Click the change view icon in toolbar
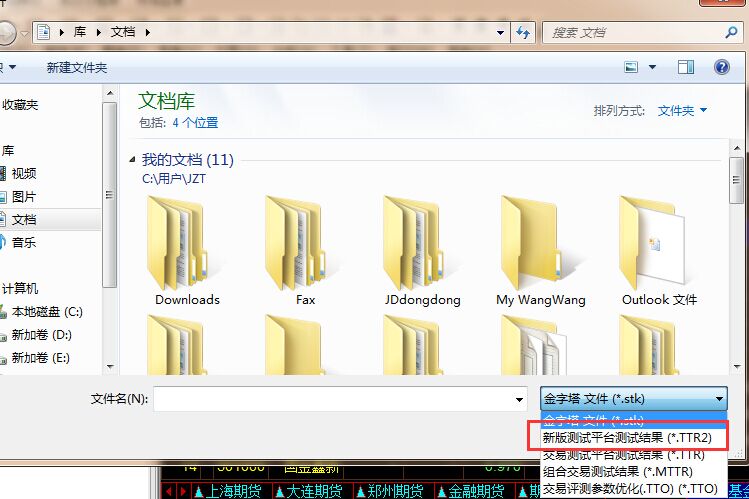This screenshot has width=749, height=499. 631,67
